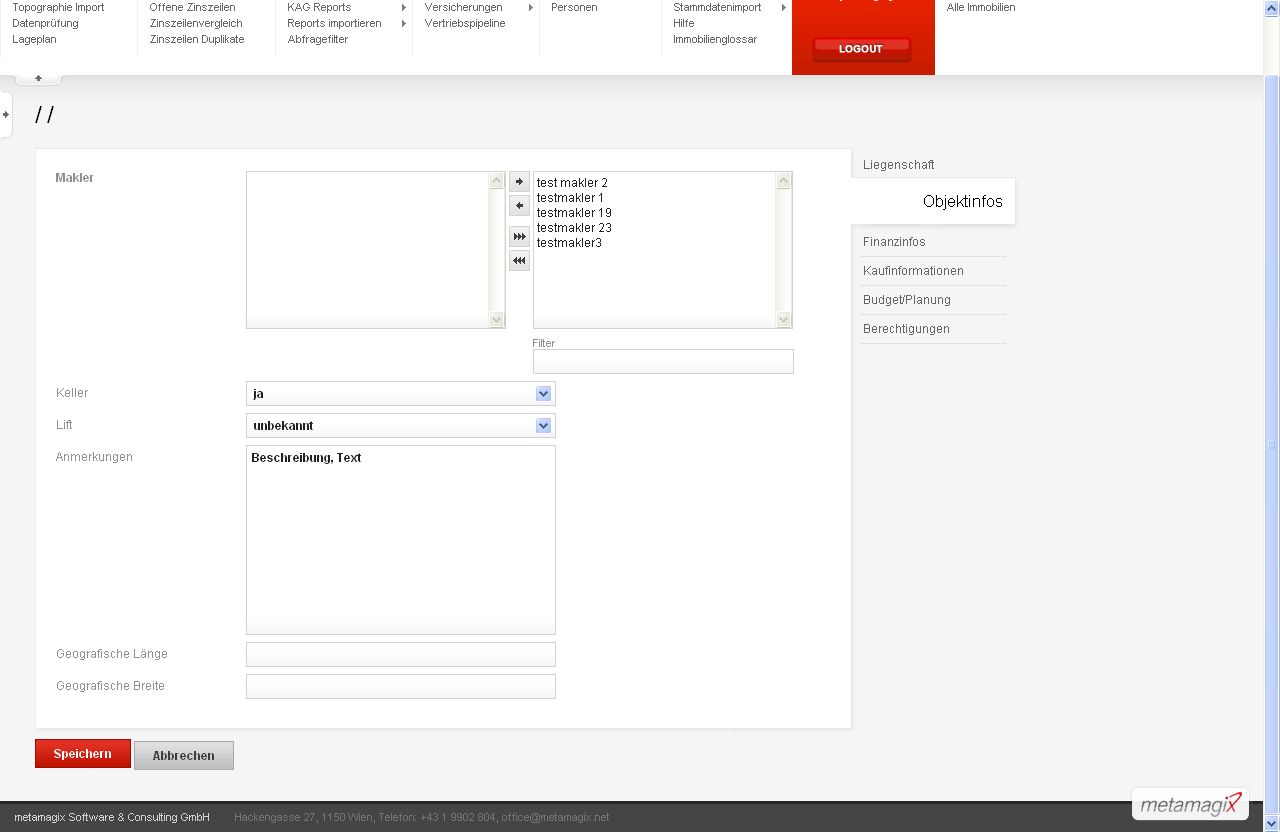Move all Makler right with triple arrow
This screenshot has height=832, width=1280.
click(519, 237)
